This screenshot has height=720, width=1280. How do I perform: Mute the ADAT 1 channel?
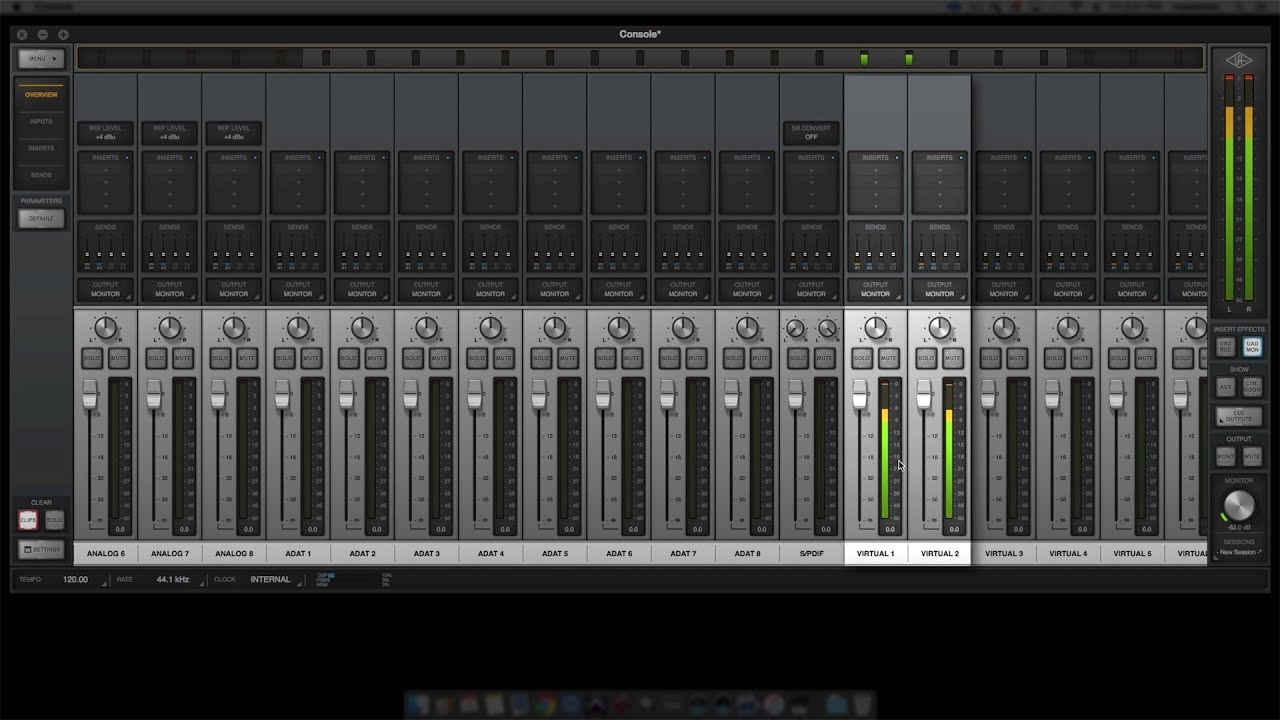pos(310,357)
